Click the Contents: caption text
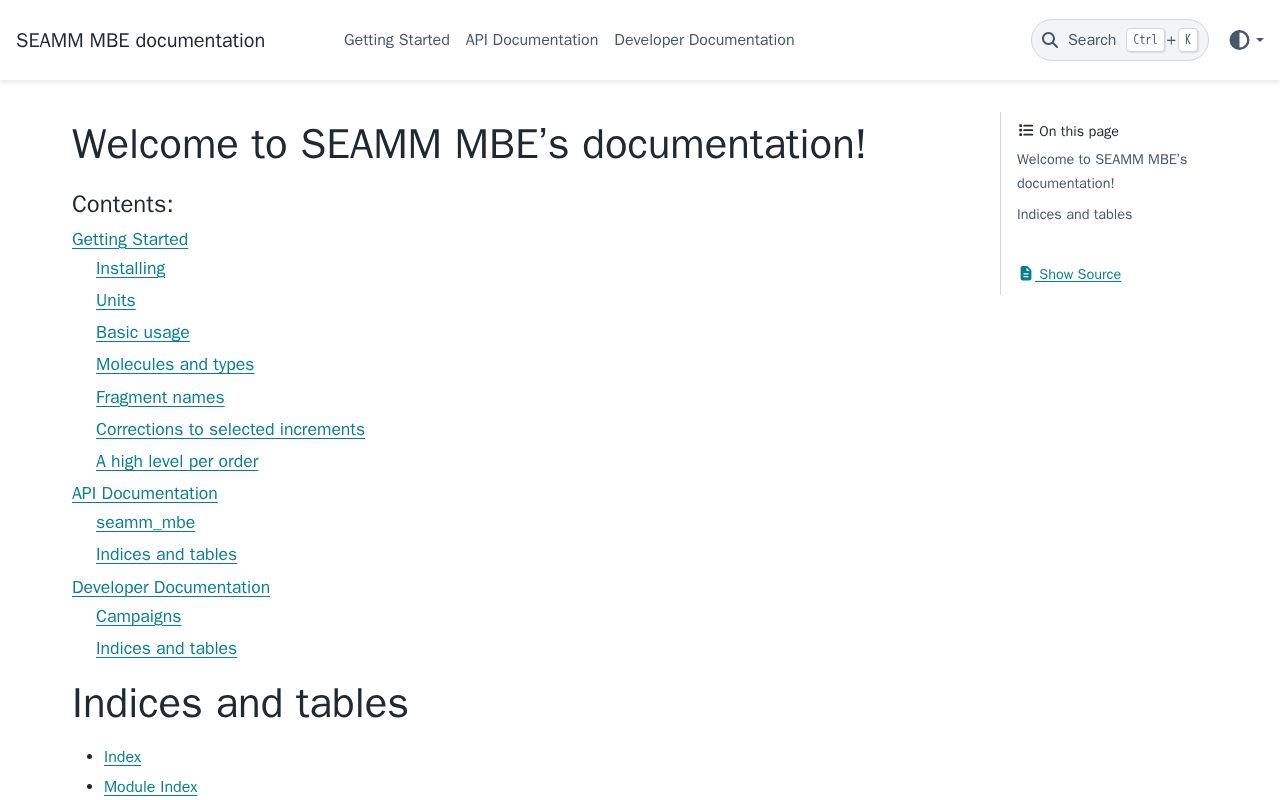Viewport: 1280px width, 800px height. click(123, 204)
